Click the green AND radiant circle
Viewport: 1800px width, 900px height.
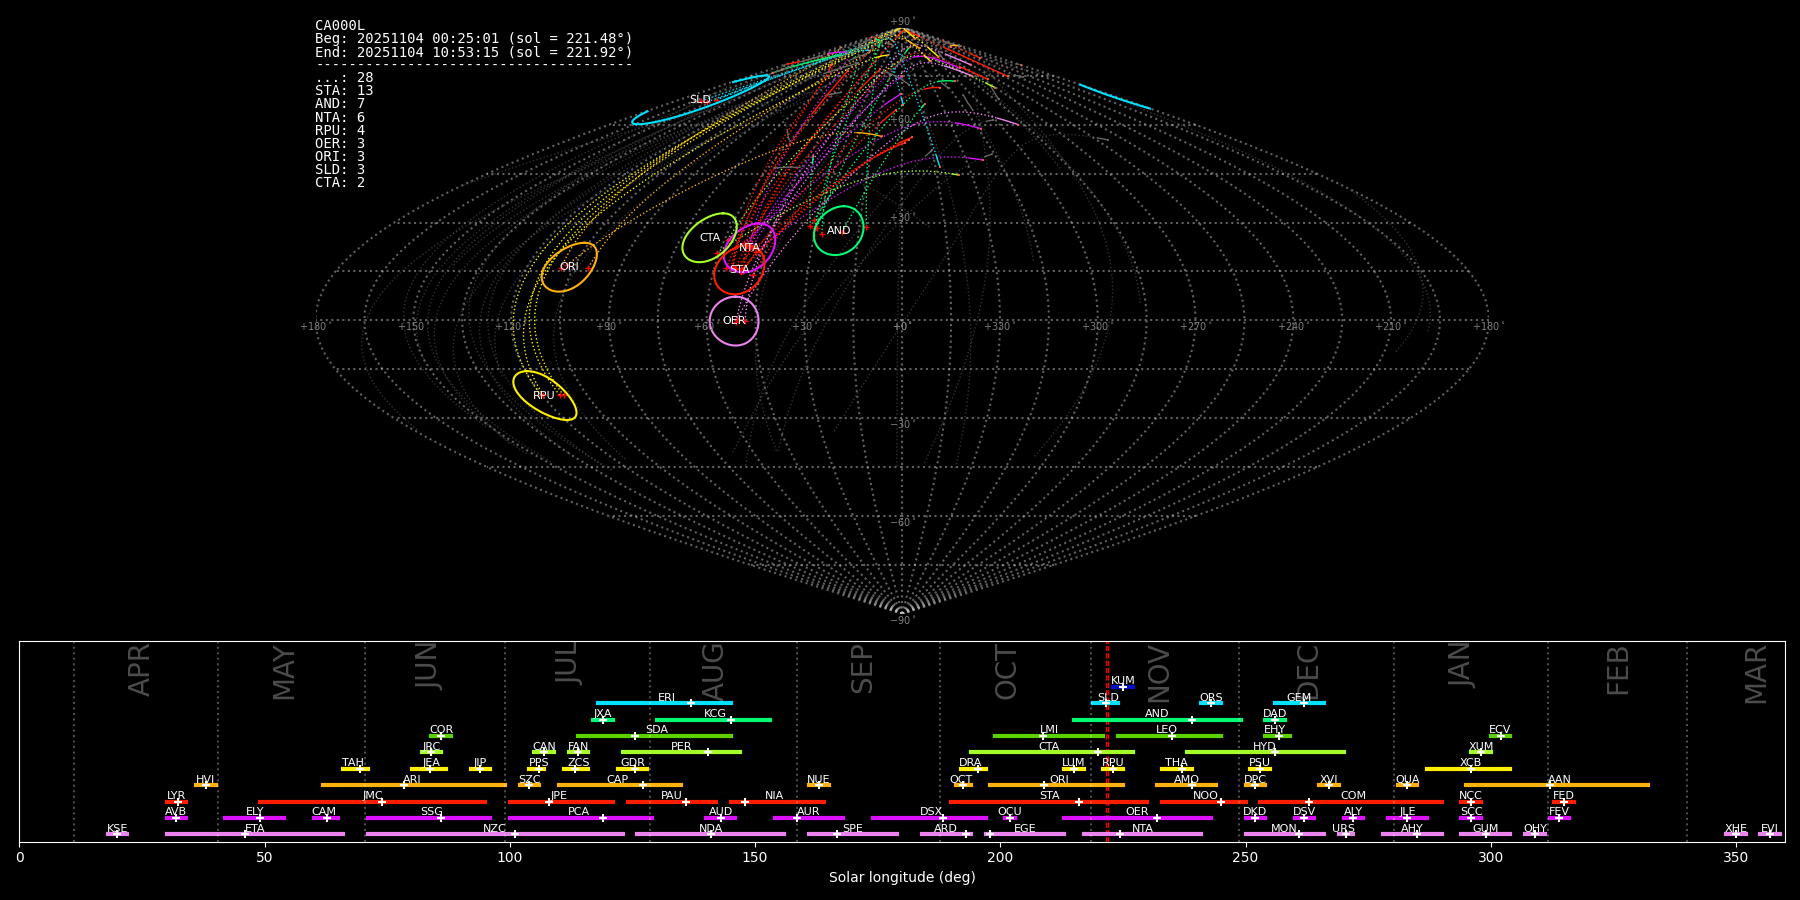click(838, 231)
